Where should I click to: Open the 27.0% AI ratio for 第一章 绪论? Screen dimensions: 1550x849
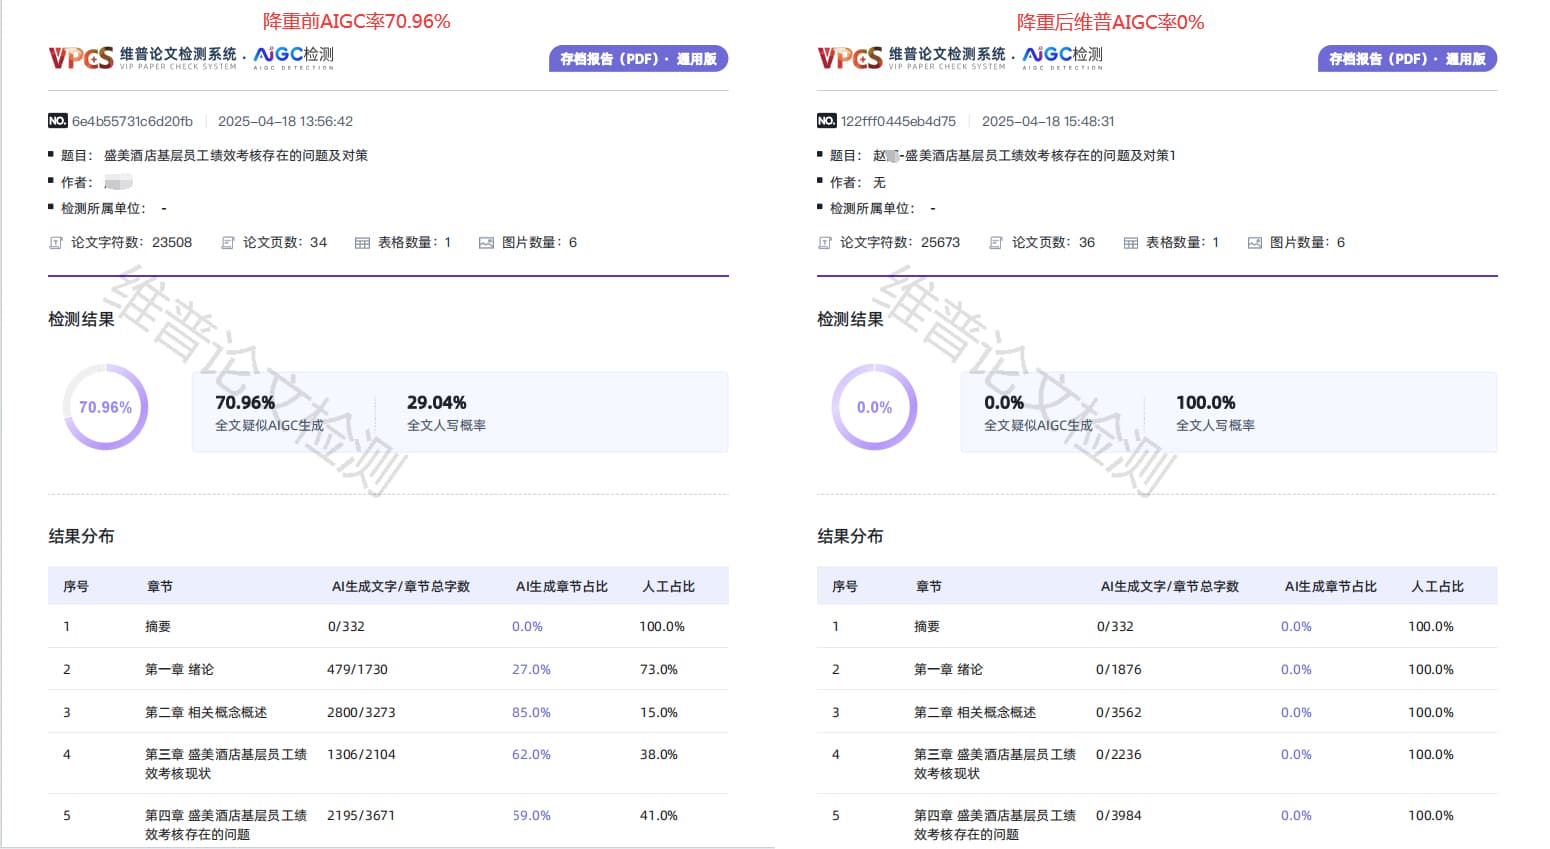(531, 670)
